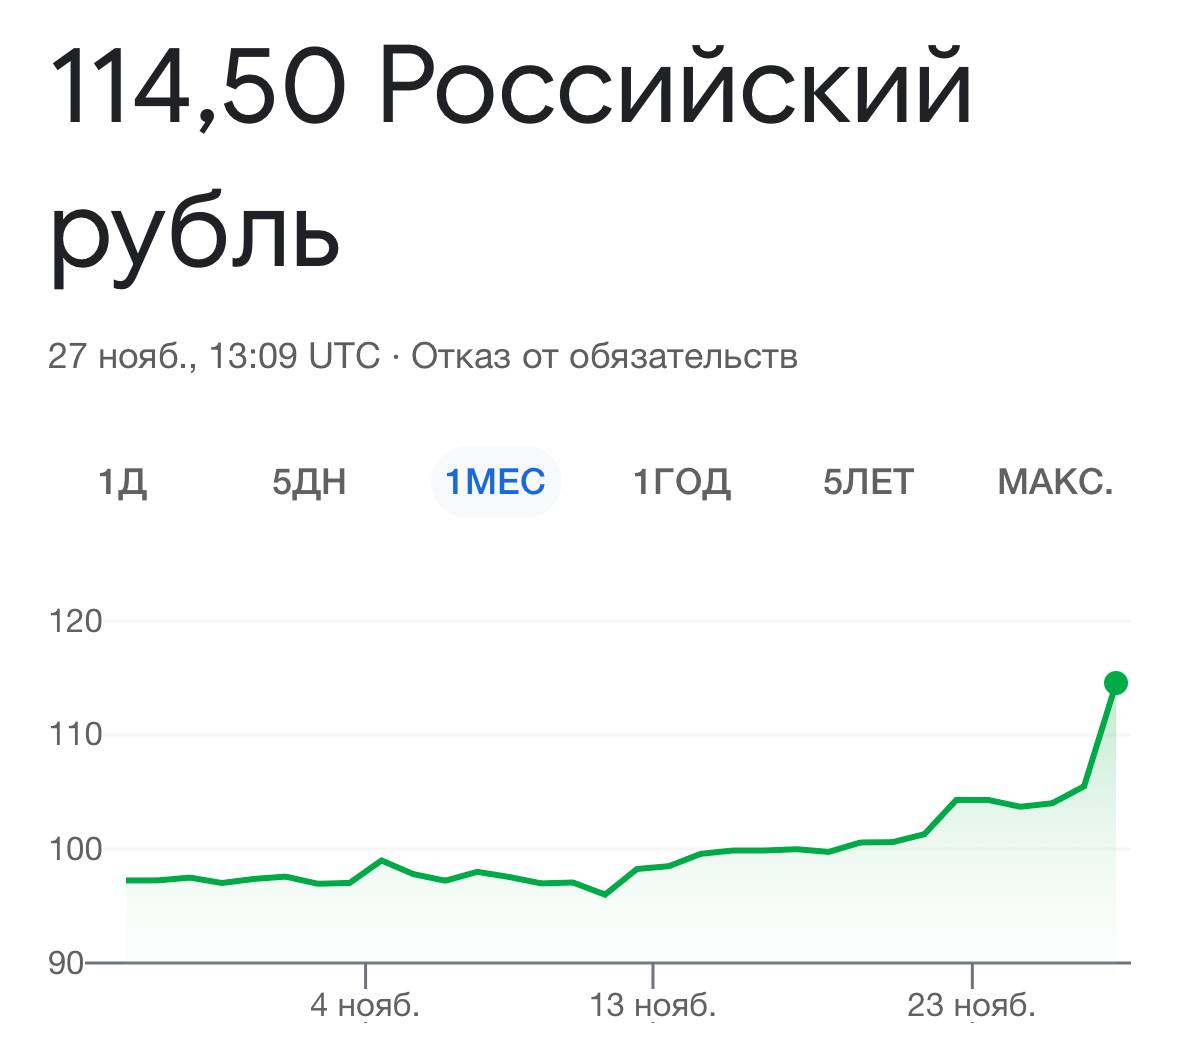Screen dimensions: 1179x1058
Task: Select the МАКС. time range
Action: [x=1055, y=481]
